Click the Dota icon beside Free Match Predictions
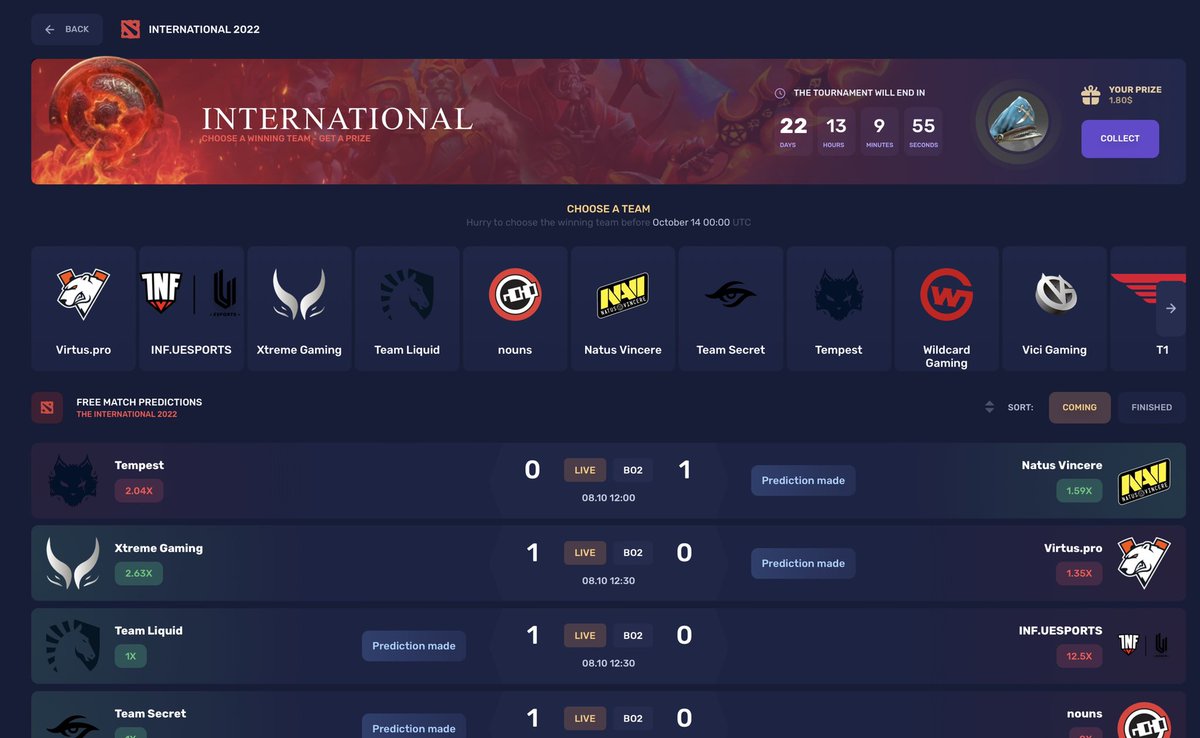This screenshot has width=1200, height=738. [46, 407]
